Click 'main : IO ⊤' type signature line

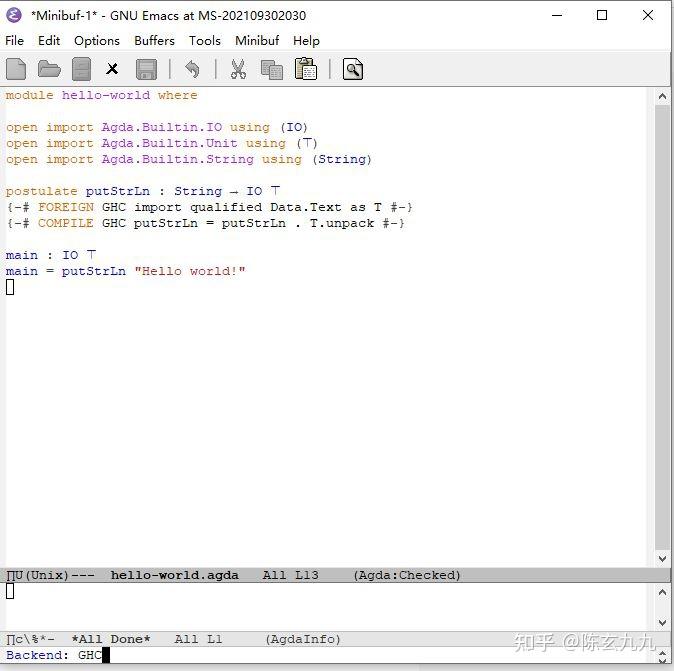[x=51, y=255]
